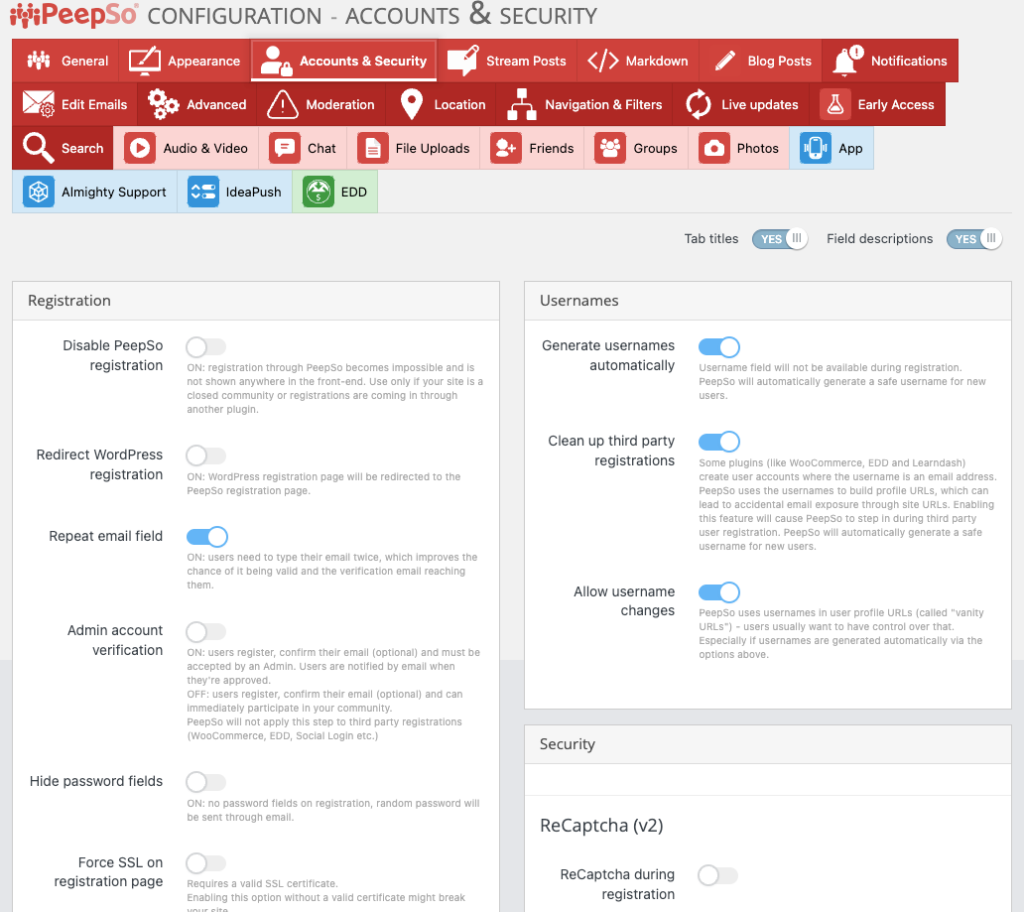Click the EDD green icon

pyautogui.click(x=319, y=192)
